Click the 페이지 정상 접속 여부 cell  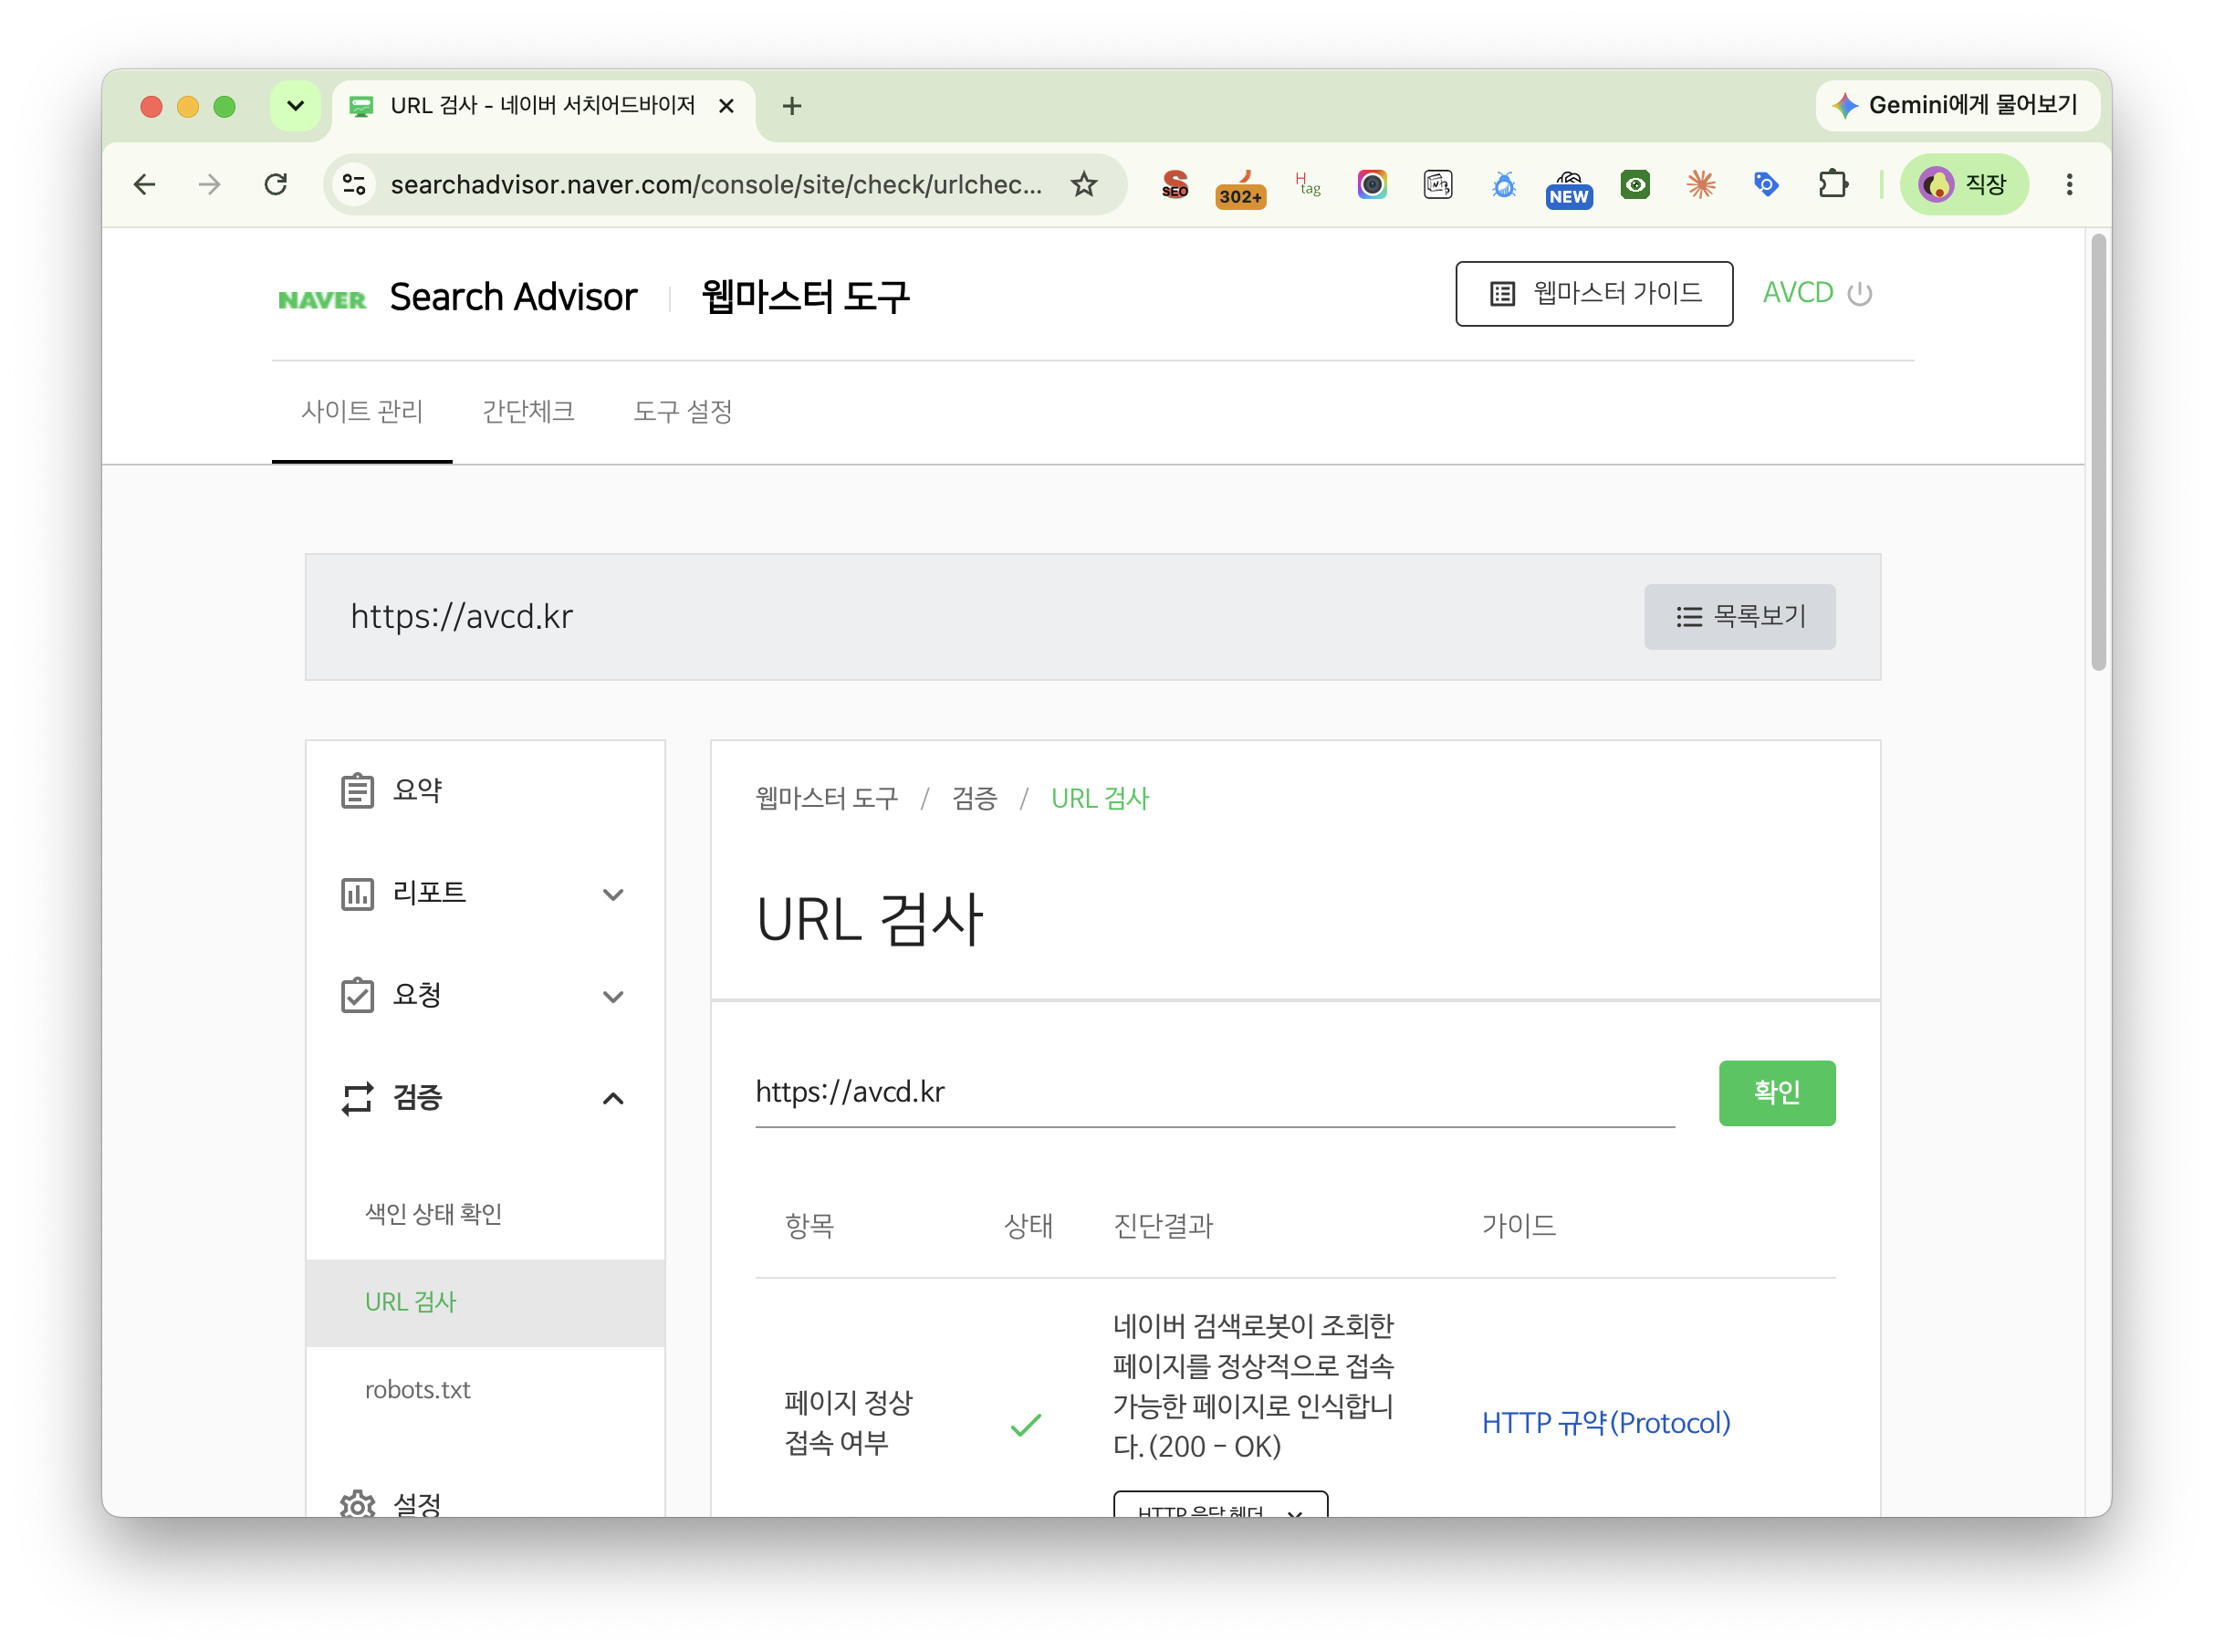847,1422
